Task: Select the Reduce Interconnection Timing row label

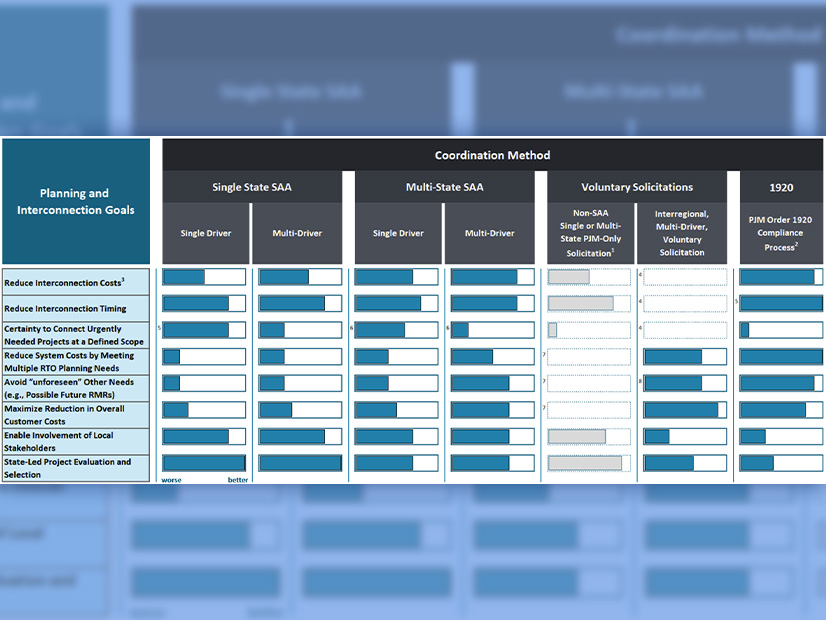Action: [x=75, y=309]
